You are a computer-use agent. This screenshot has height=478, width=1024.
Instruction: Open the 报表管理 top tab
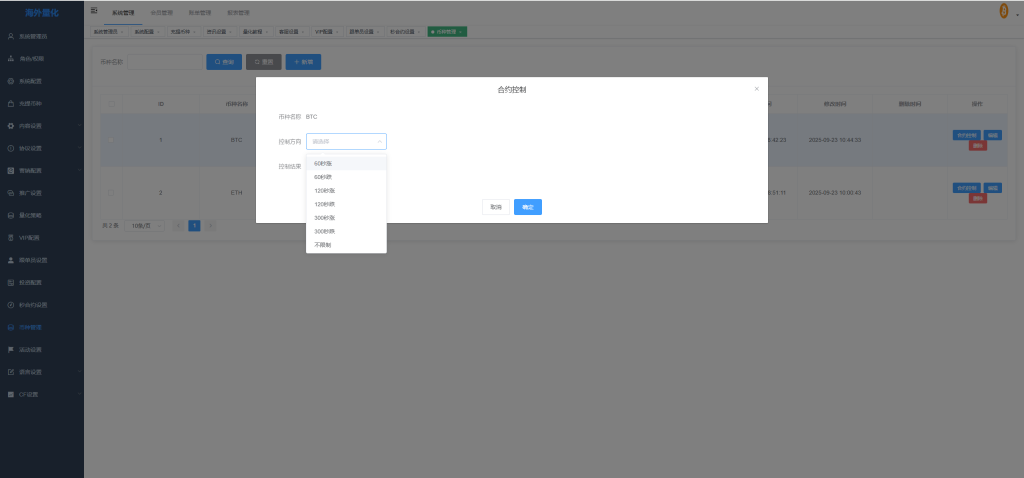(238, 13)
